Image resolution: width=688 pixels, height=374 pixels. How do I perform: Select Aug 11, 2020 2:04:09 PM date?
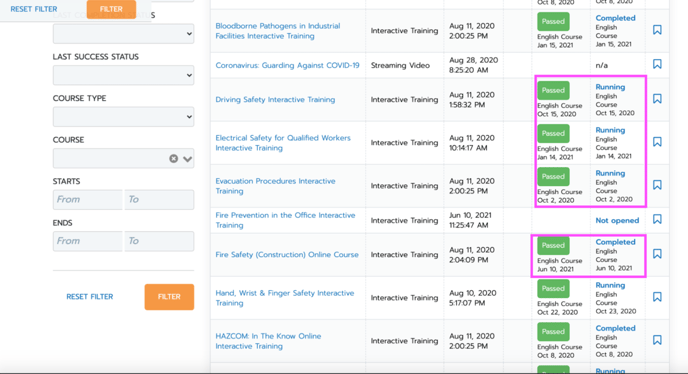pyautogui.click(x=472, y=255)
